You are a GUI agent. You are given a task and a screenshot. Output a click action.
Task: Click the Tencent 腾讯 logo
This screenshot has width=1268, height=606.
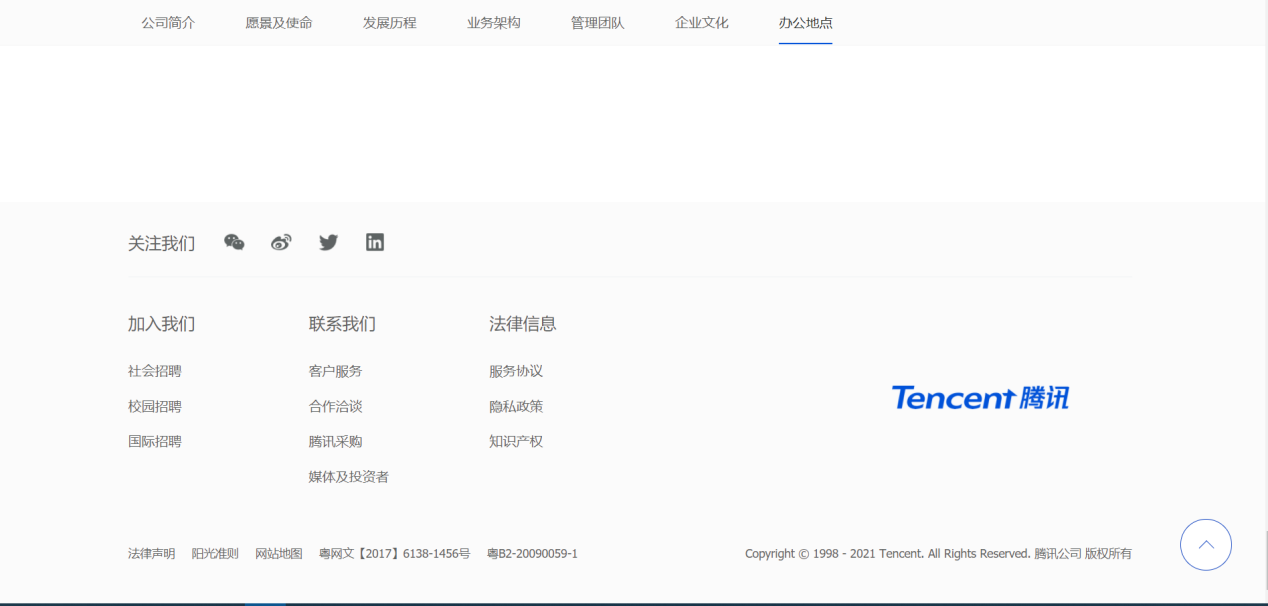(980, 398)
